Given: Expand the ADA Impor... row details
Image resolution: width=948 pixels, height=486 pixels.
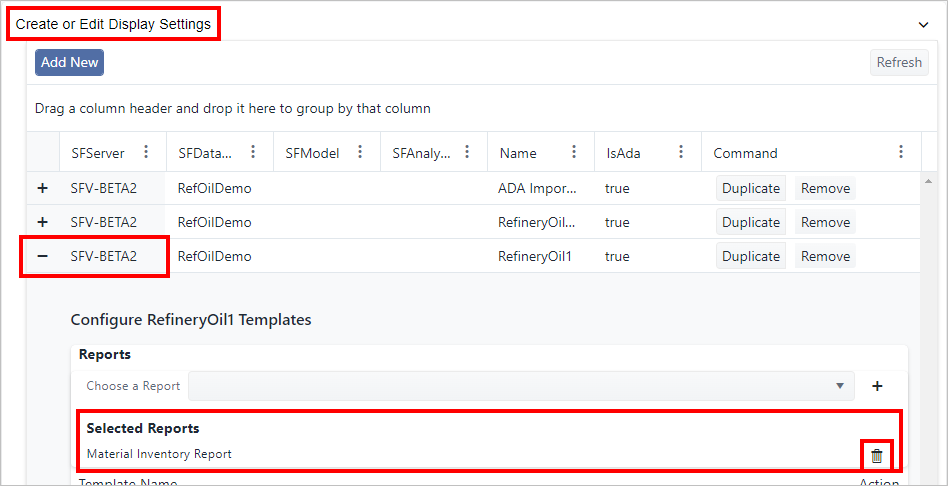Looking at the screenshot, I should coord(43,188).
